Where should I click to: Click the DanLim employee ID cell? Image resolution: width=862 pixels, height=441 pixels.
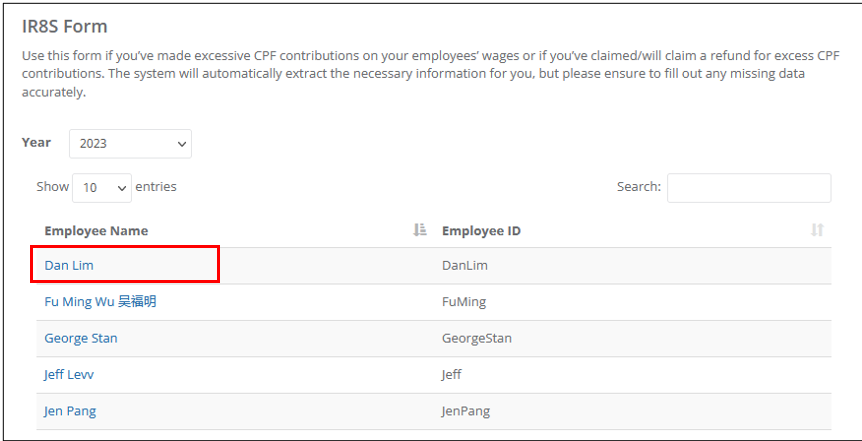click(465, 266)
